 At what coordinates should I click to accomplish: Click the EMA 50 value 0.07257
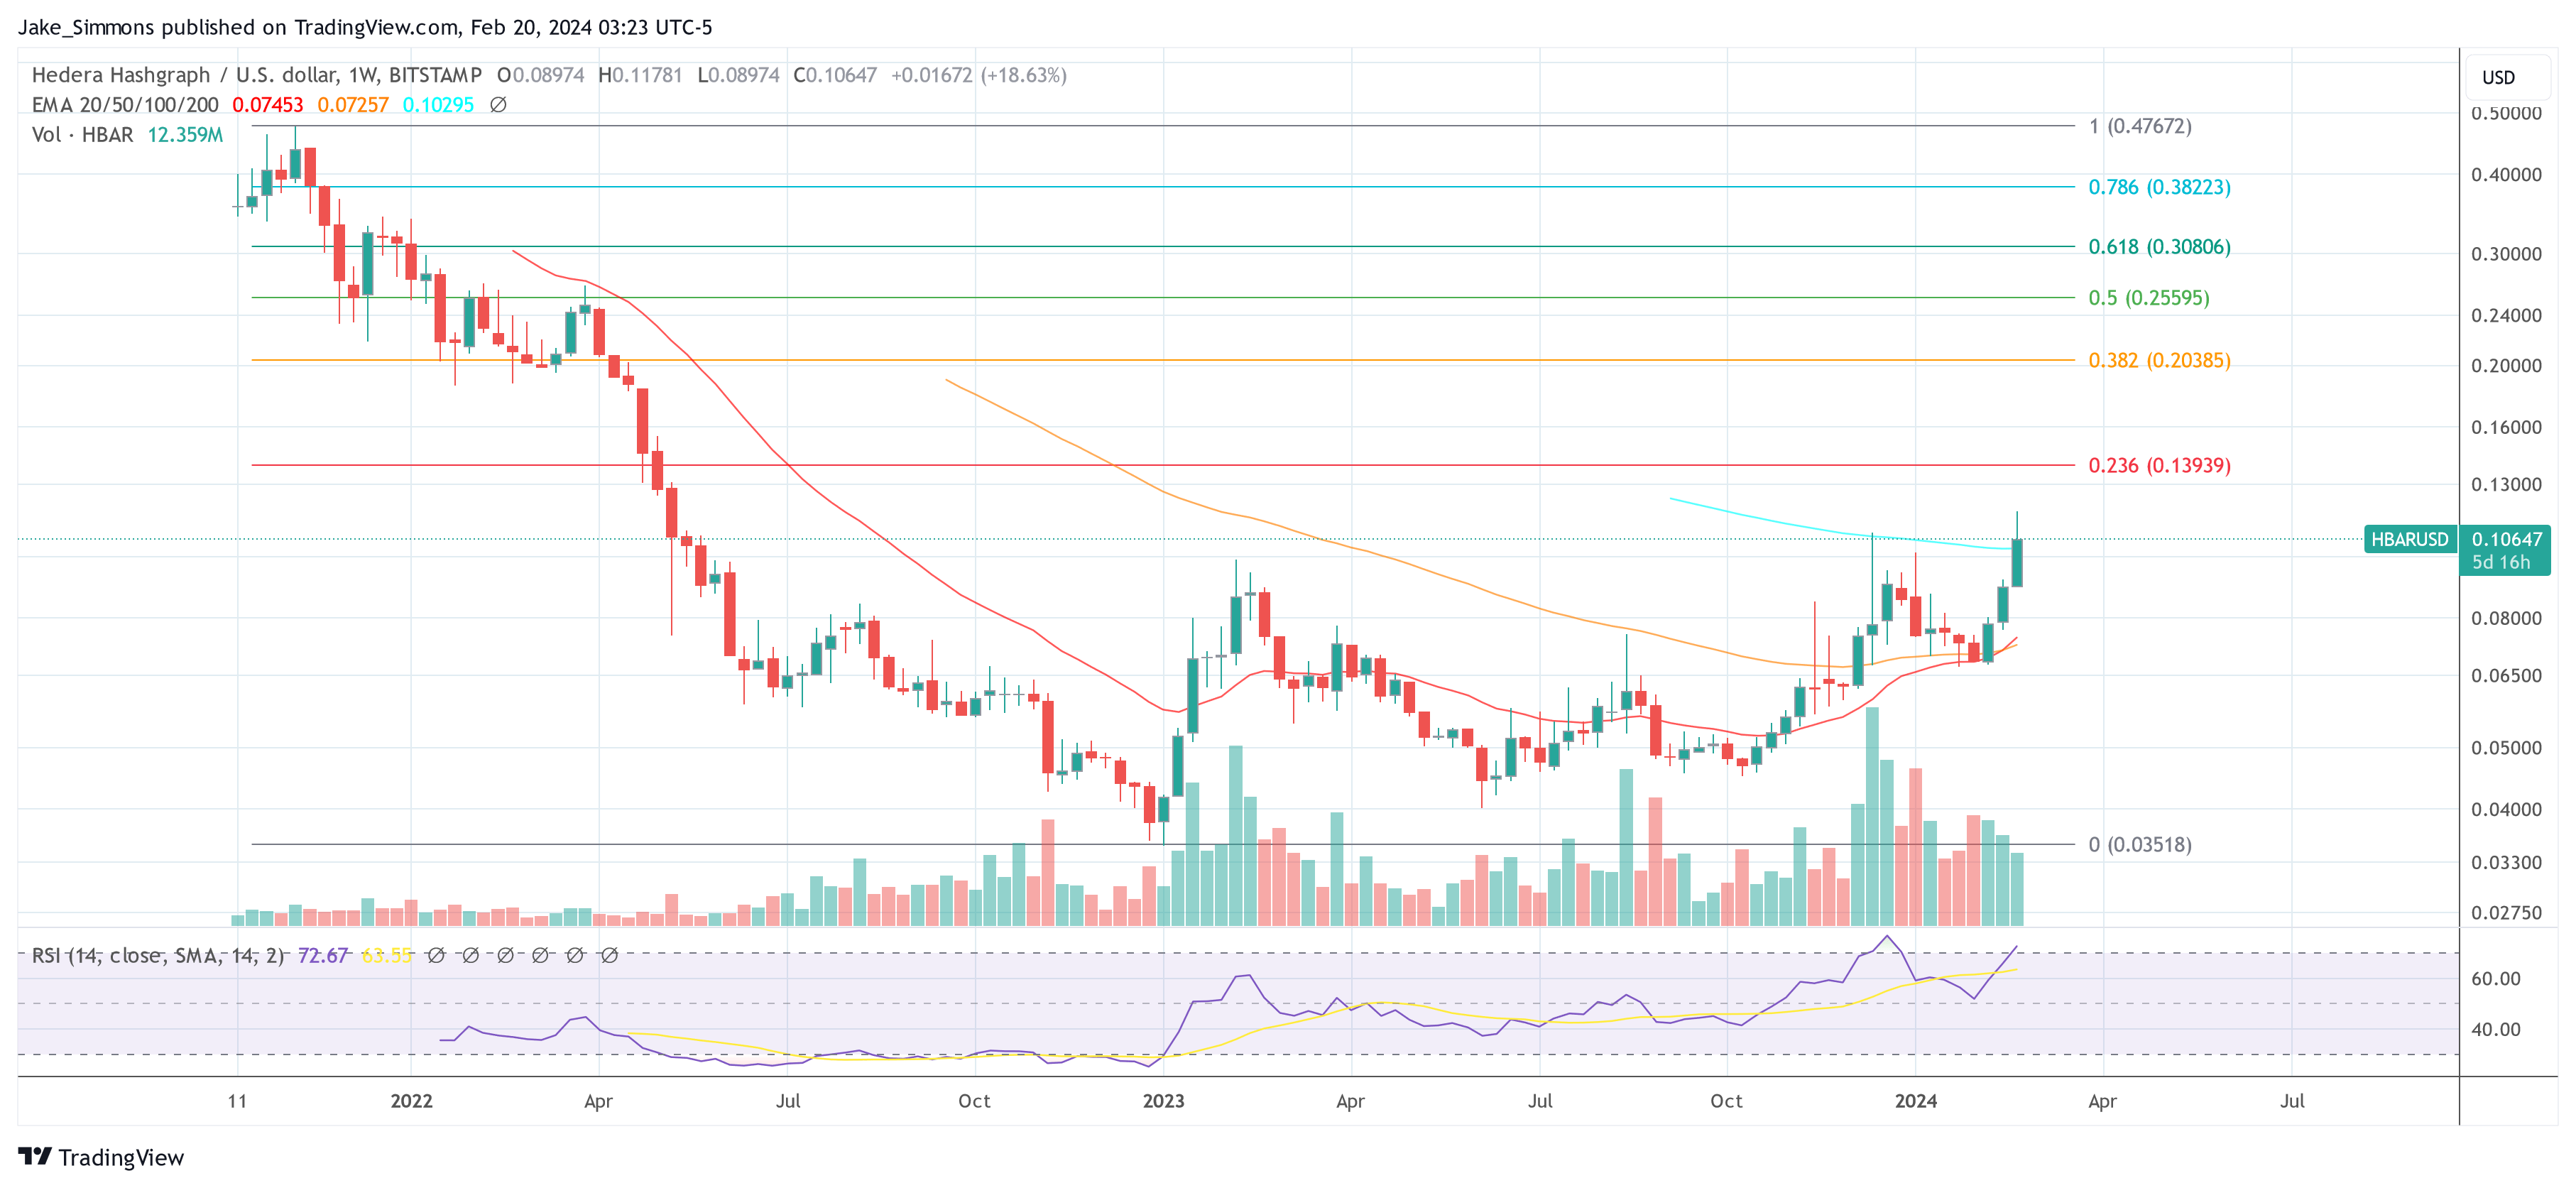coord(352,105)
